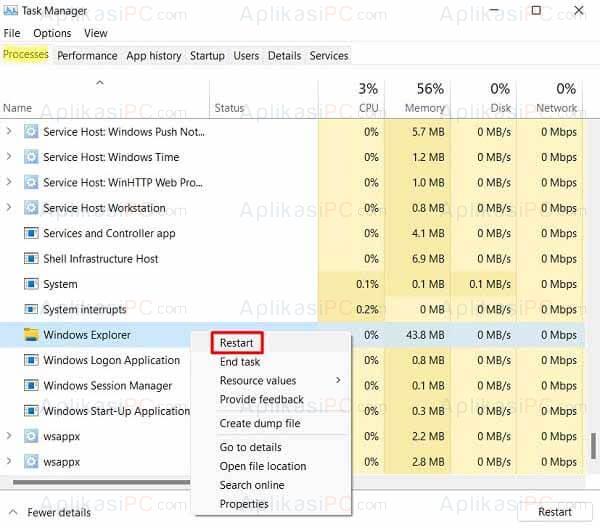Click the System process icon

[31, 284]
